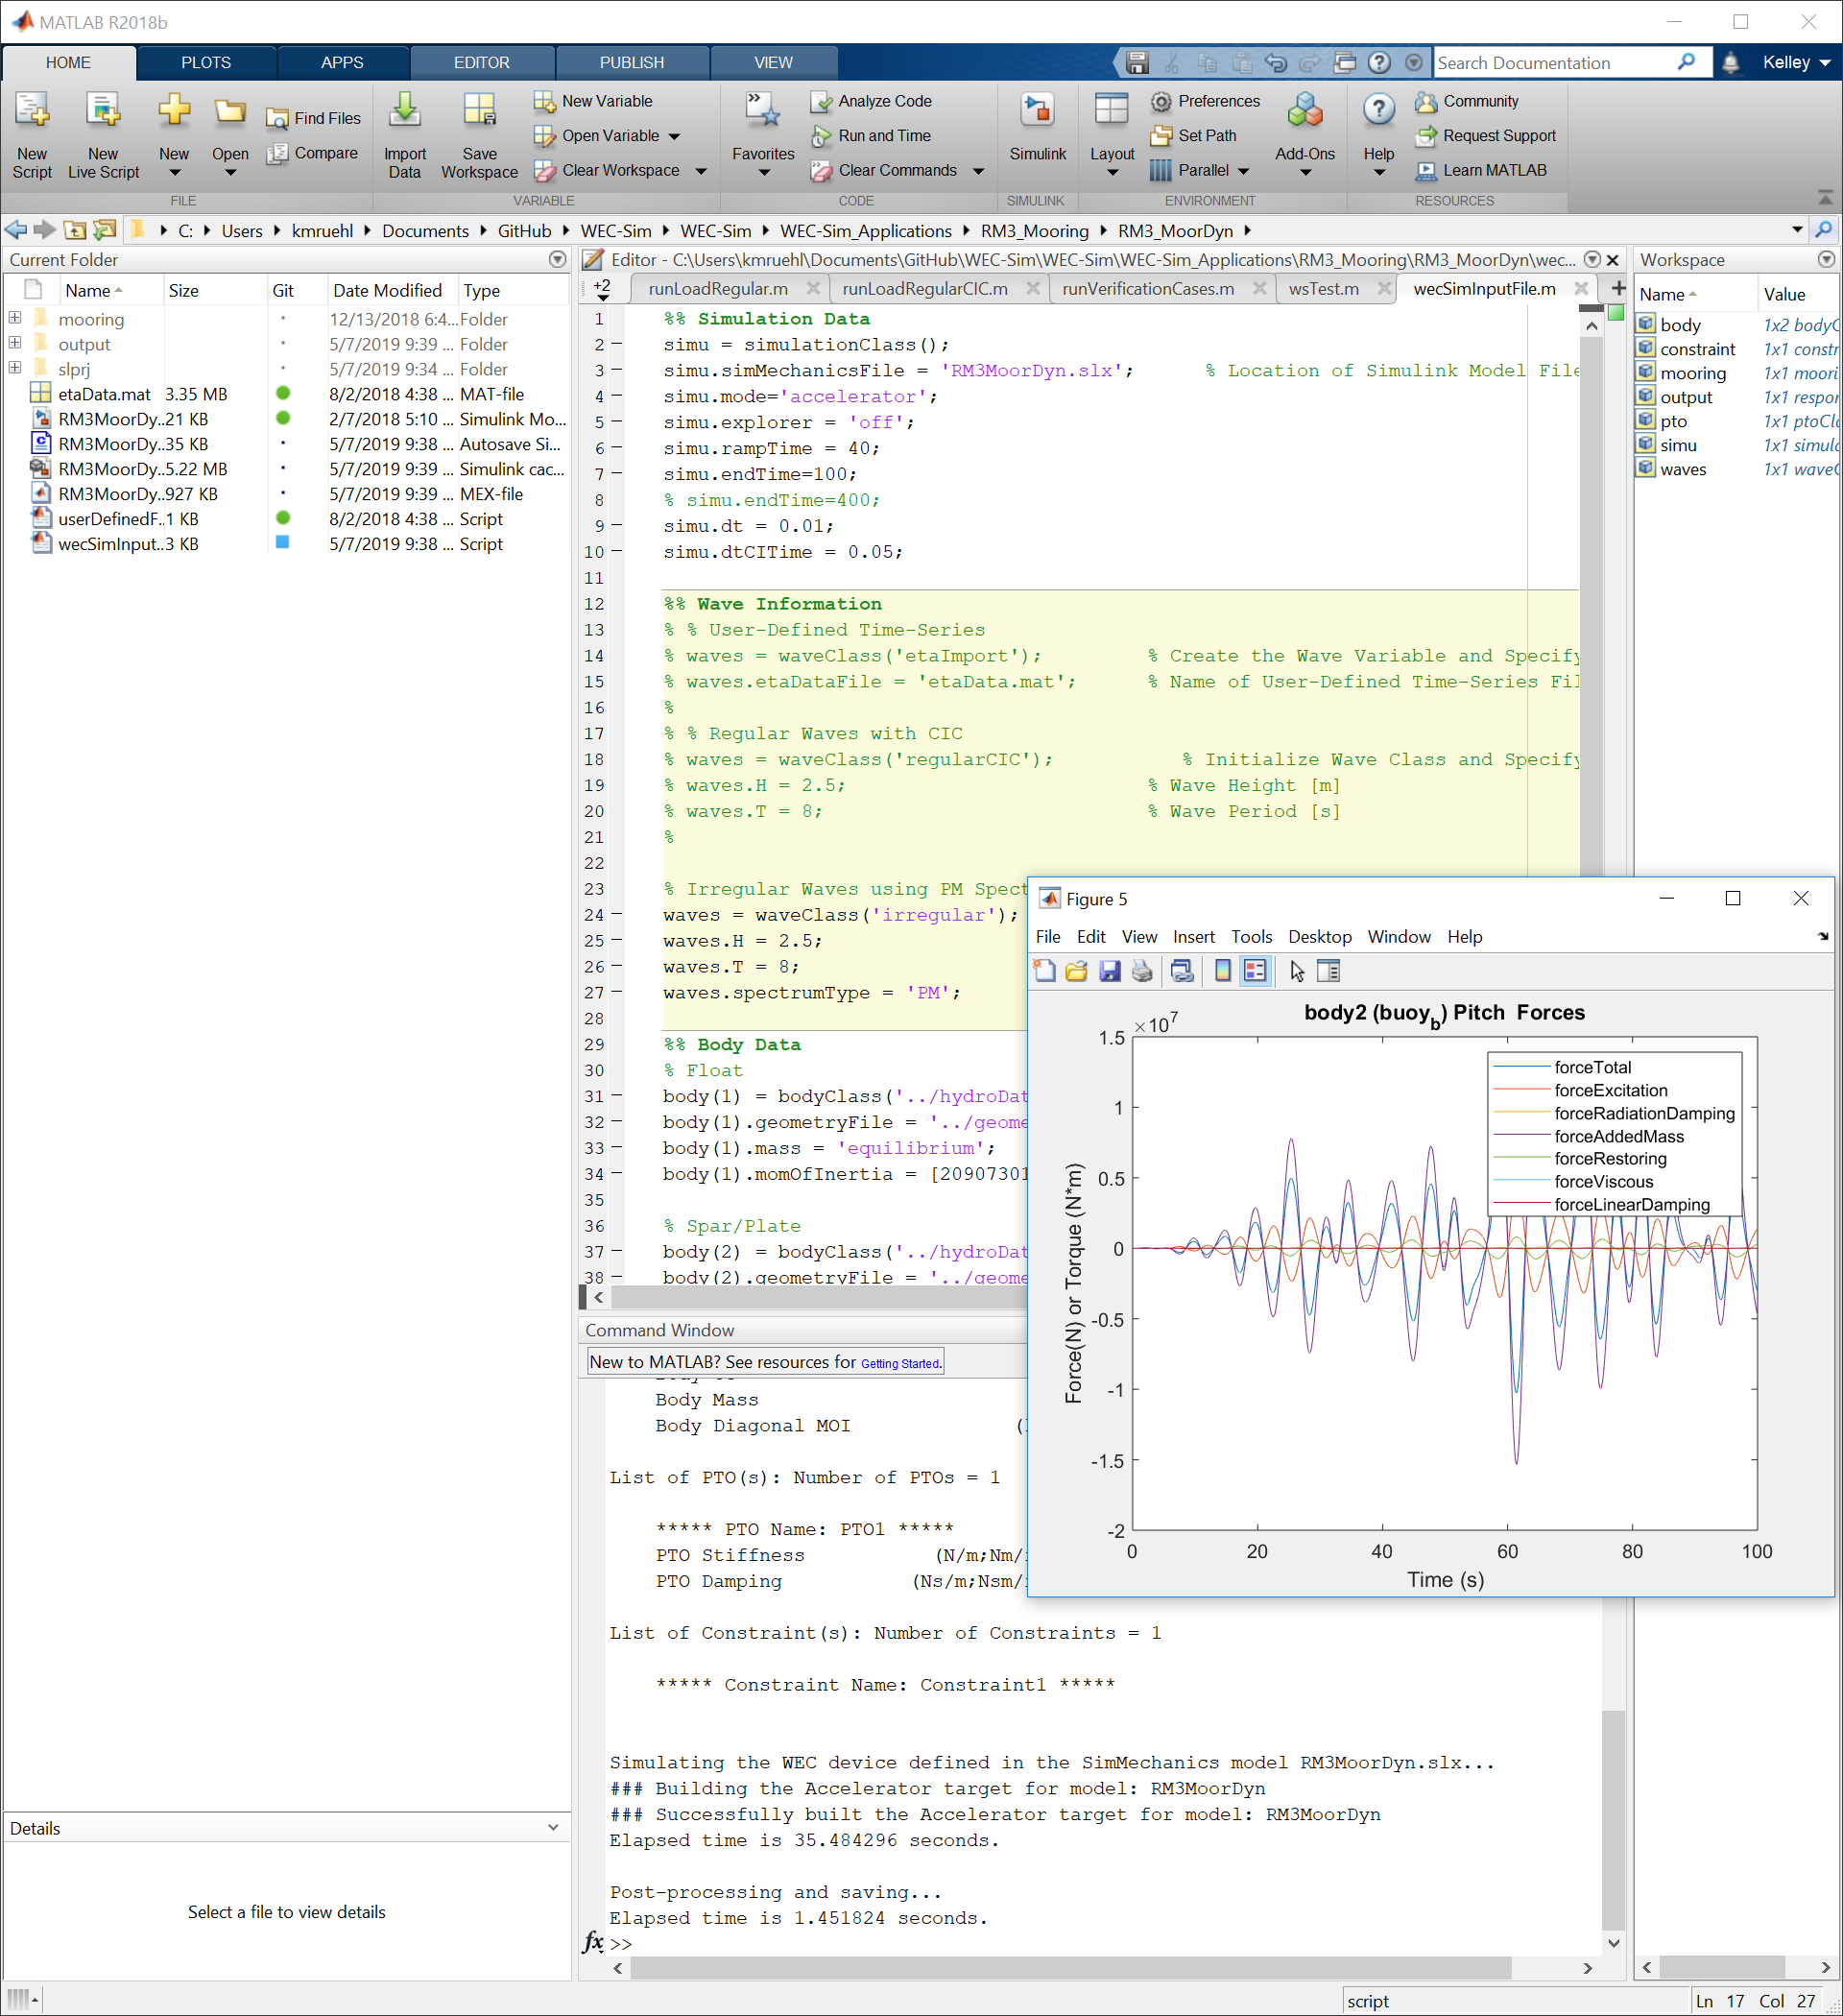Image resolution: width=1843 pixels, height=2016 pixels.
Task: Save the figure in Figure 5
Action: (1110, 970)
